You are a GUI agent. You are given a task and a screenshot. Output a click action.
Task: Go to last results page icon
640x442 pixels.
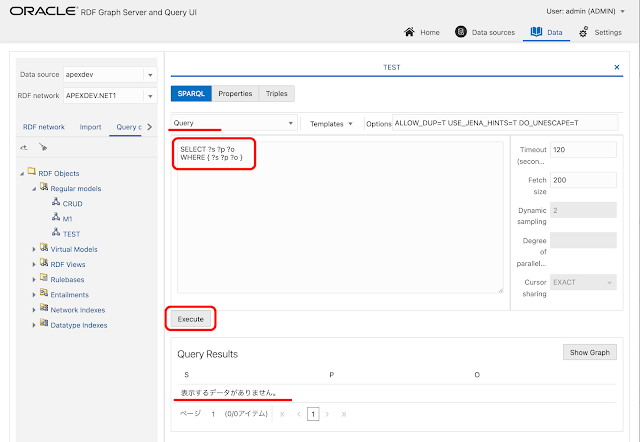pyautogui.click(x=344, y=414)
